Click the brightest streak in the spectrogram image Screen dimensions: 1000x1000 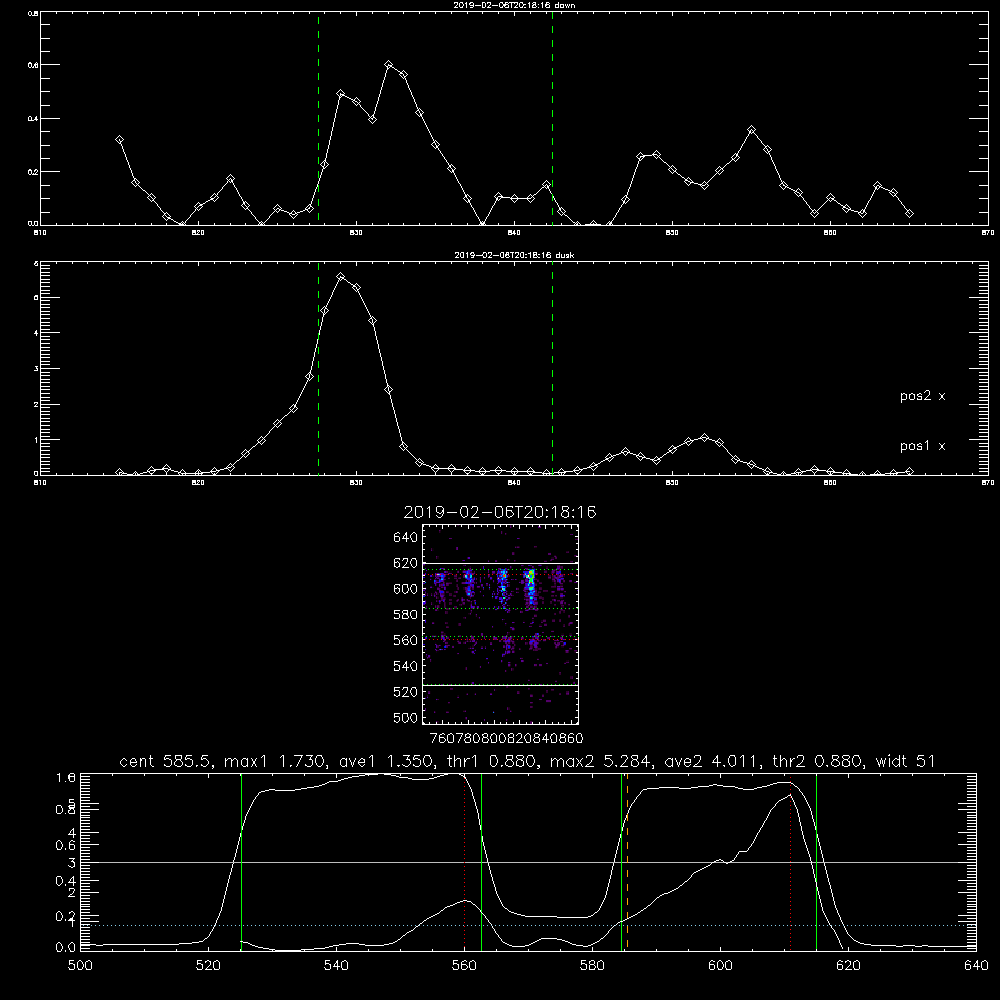pos(530,588)
